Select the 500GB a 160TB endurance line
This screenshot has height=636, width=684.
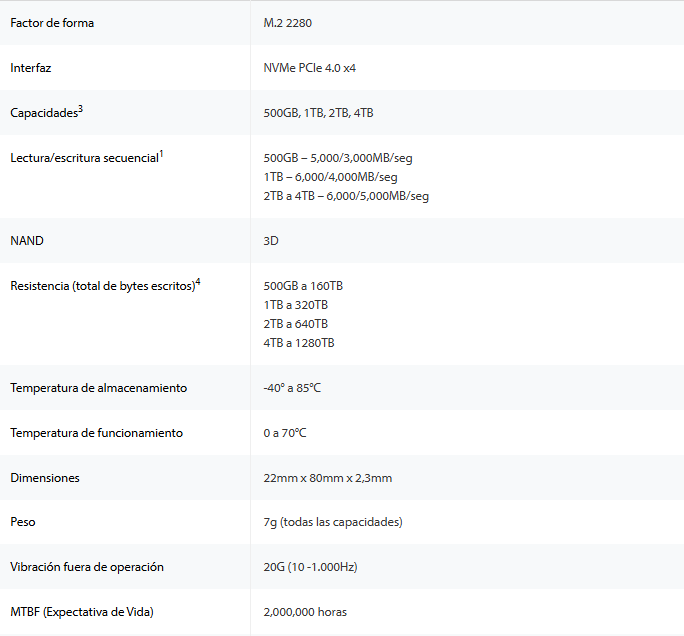tap(303, 286)
